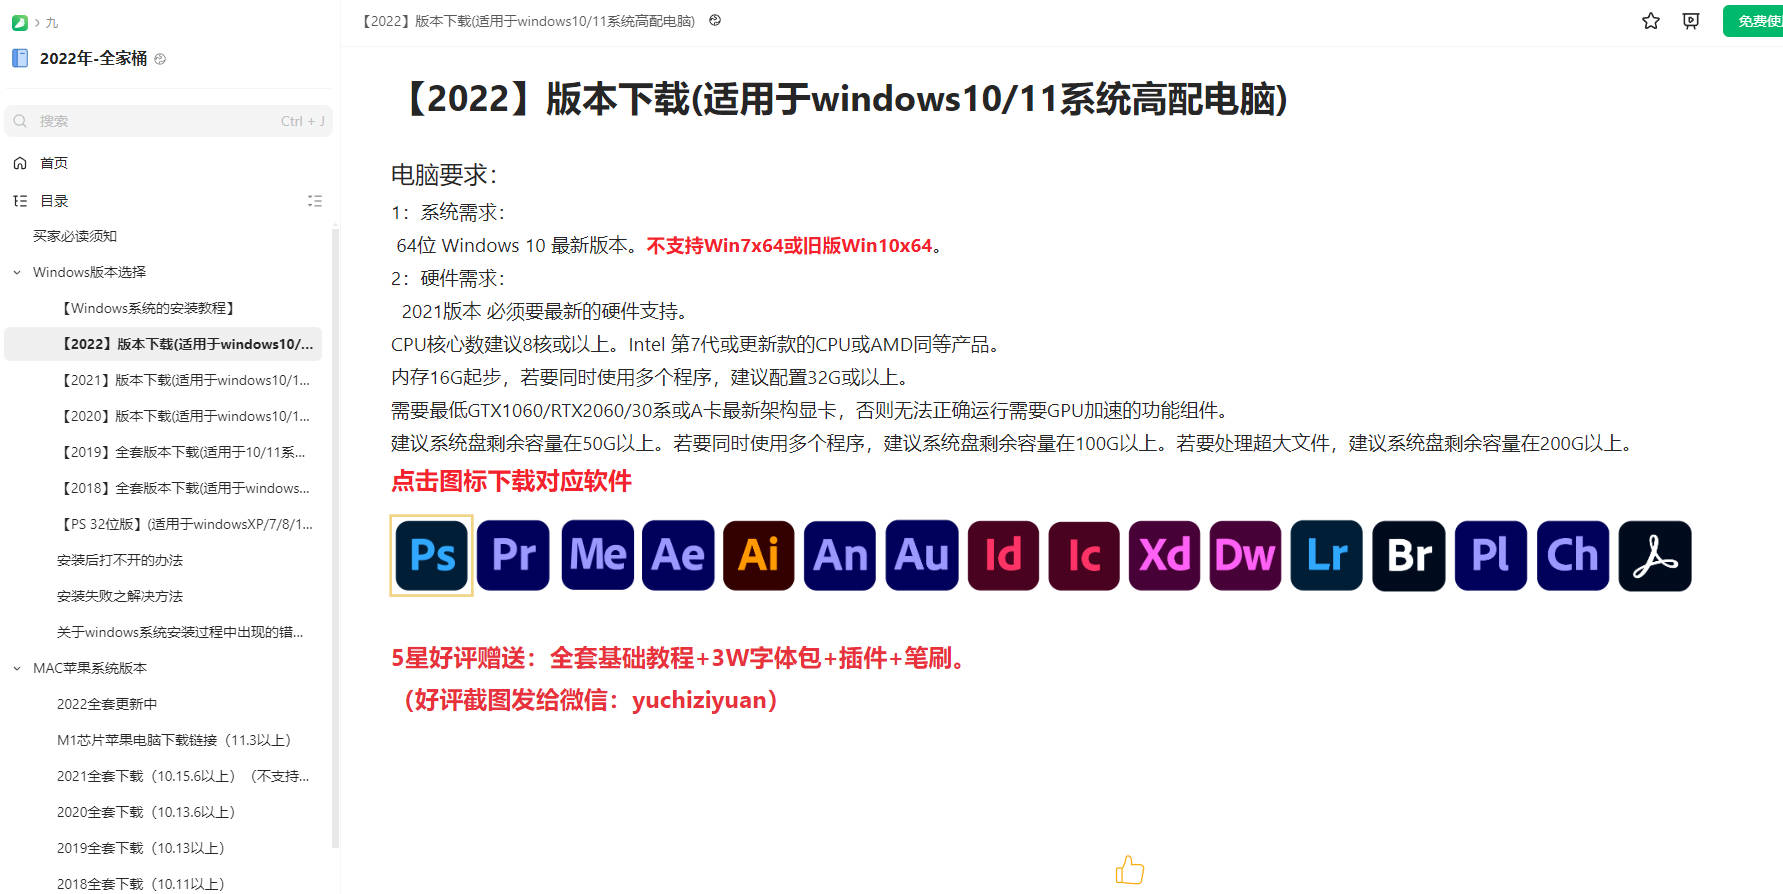Click the Premiere Pro Pr icon
This screenshot has height=894, width=1783.
pos(513,556)
